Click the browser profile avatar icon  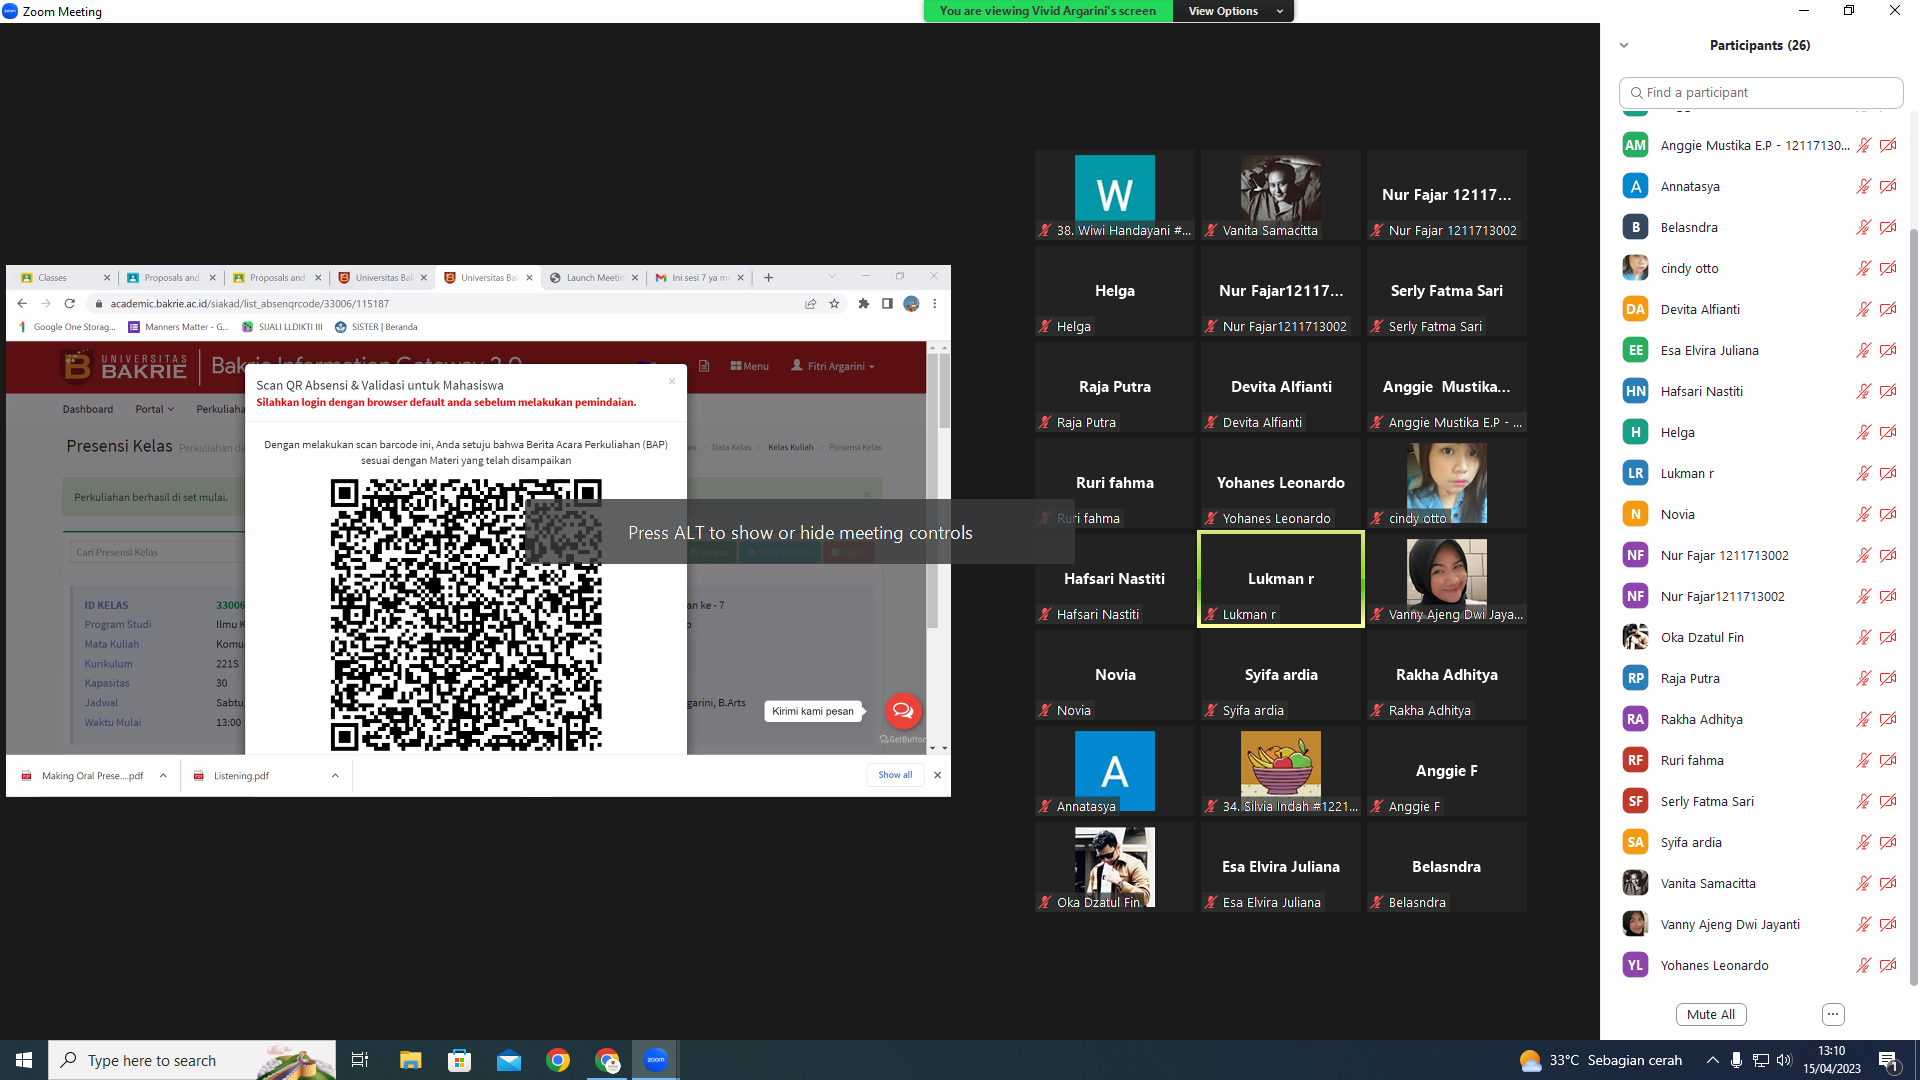click(x=911, y=304)
